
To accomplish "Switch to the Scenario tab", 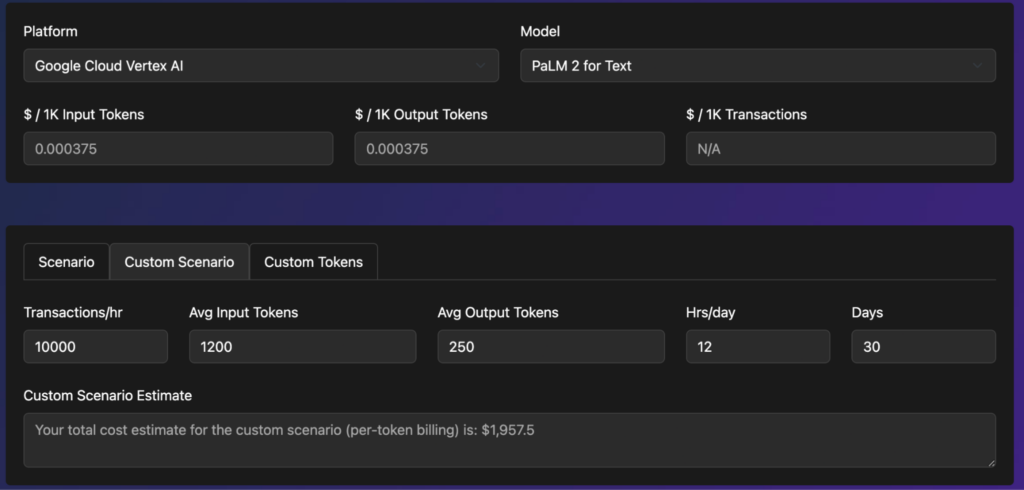I will (66, 262).
